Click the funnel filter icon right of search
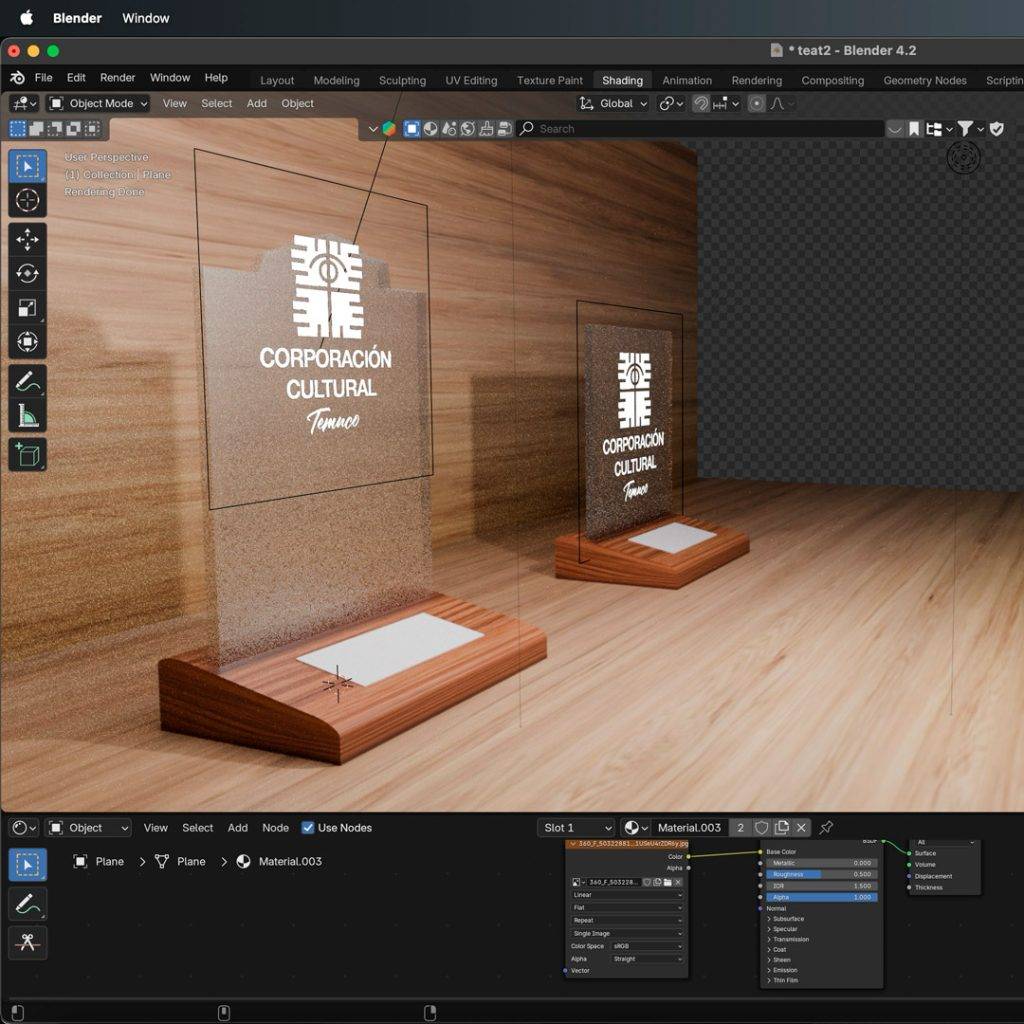This screenshot has height=1024, width=1024. pyautogui.click(x=965, y=129)
